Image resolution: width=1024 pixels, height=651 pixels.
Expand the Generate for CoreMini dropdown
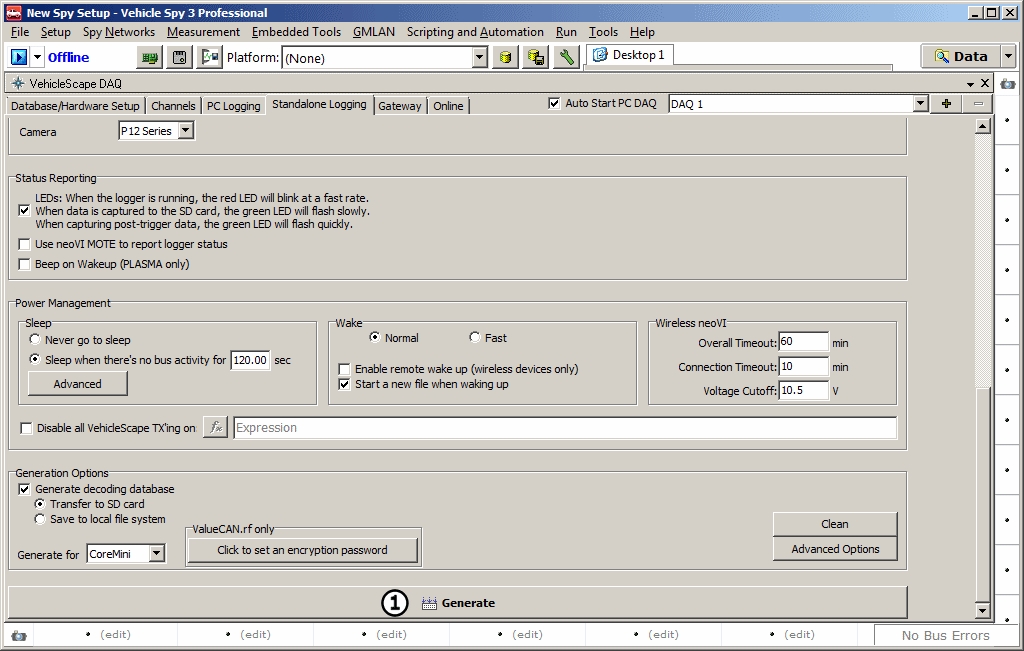pos(156,553)
